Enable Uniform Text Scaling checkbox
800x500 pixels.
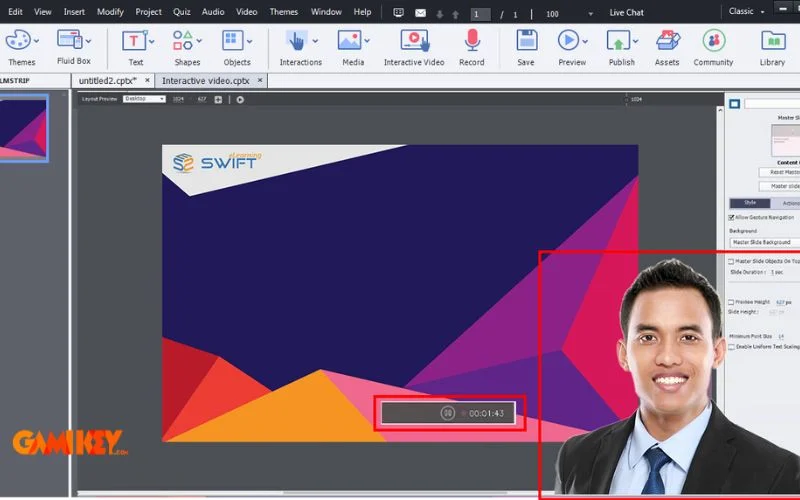click(x=731, y=347)
